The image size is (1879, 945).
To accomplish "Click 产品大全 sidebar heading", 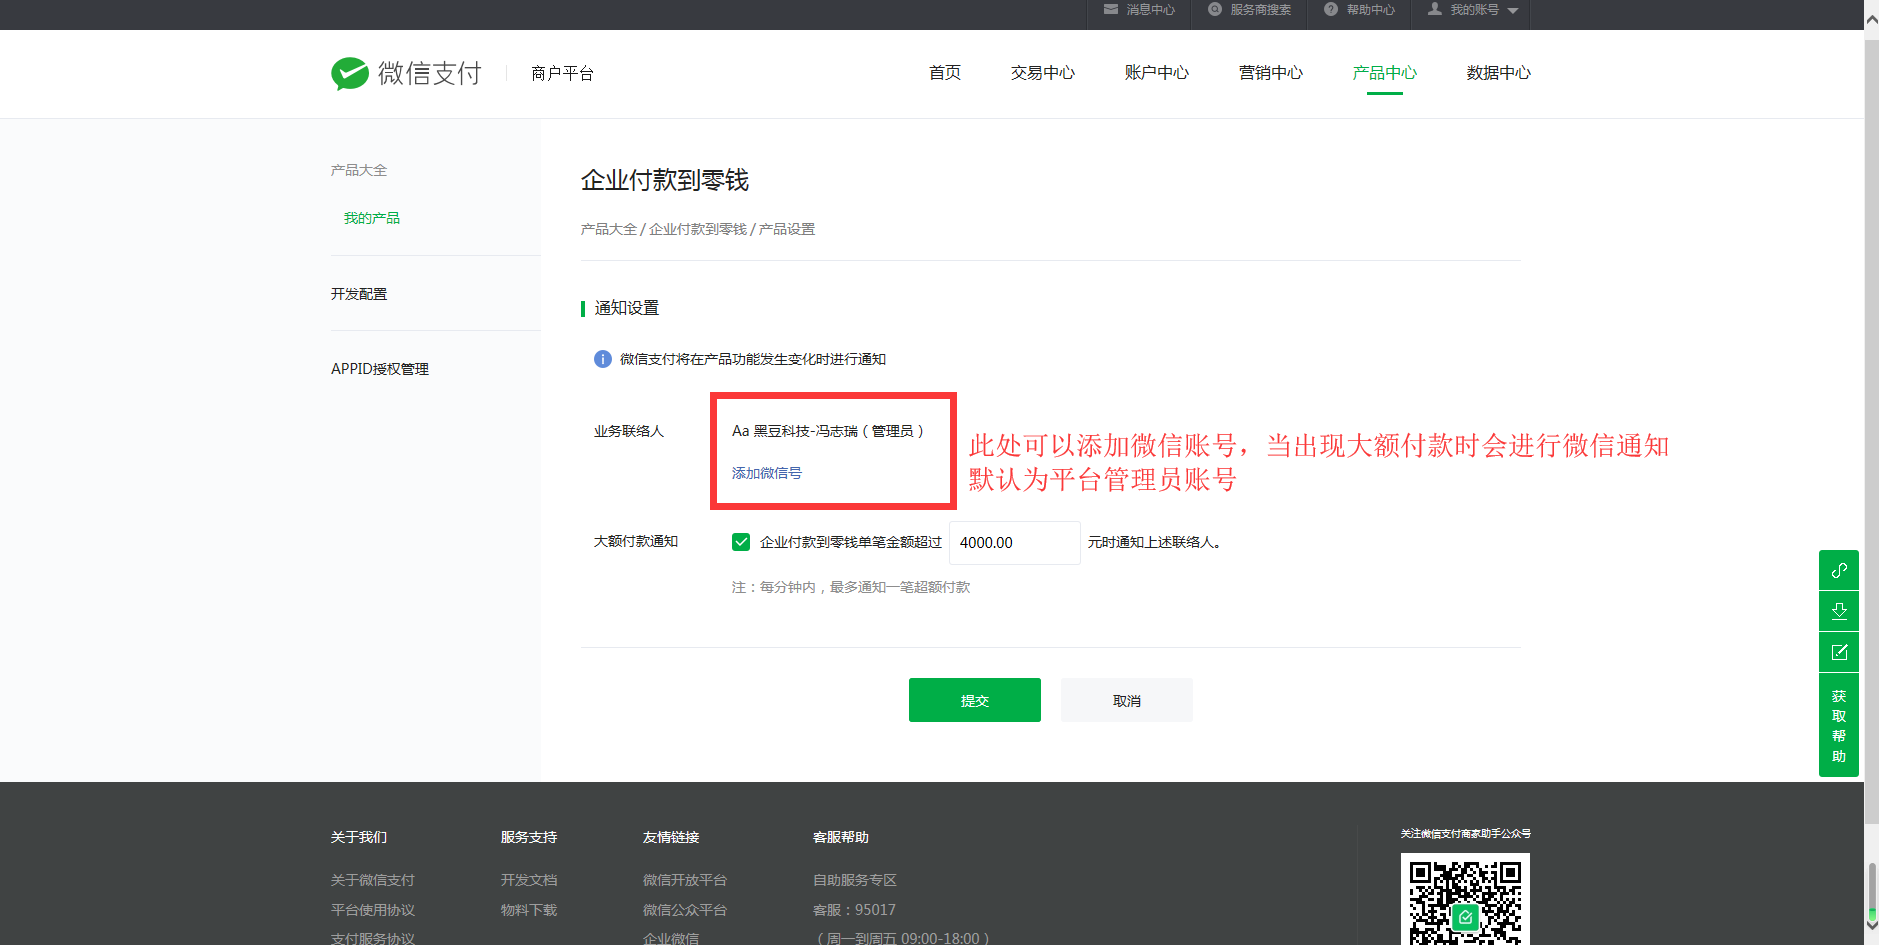I will (359, 170).
